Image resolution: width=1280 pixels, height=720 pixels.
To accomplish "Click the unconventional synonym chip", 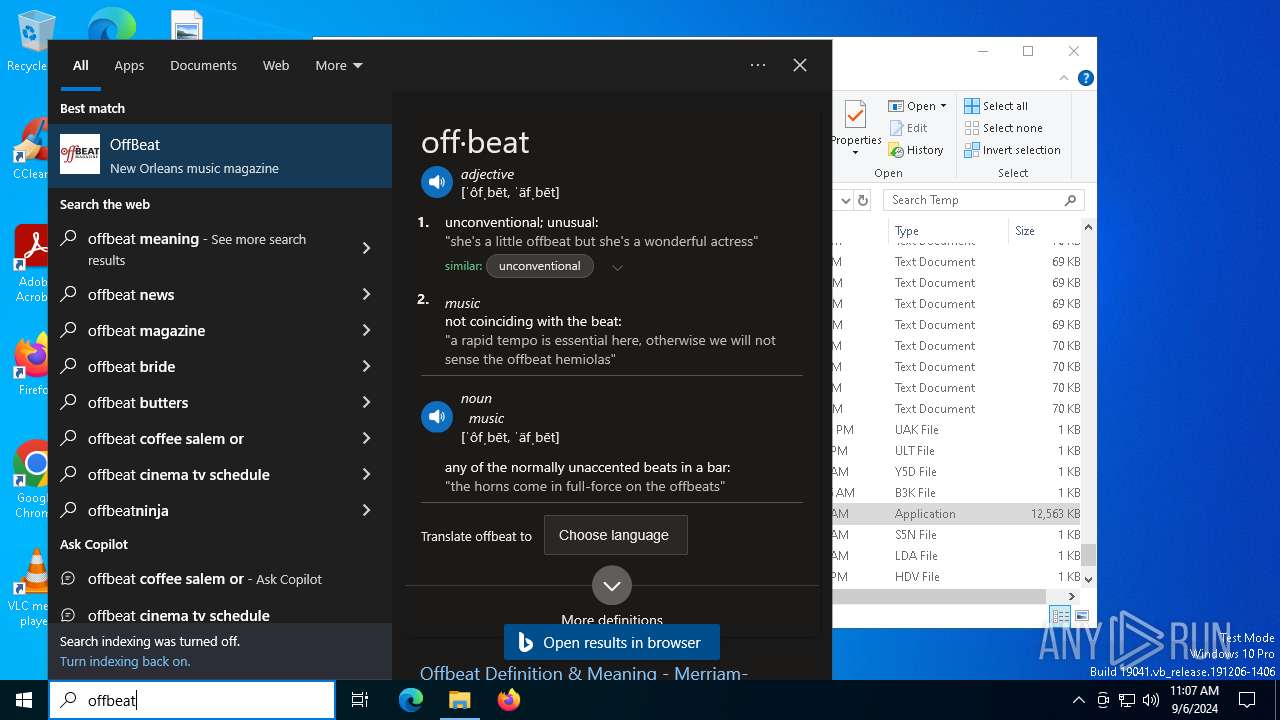I will pos(539,266).
